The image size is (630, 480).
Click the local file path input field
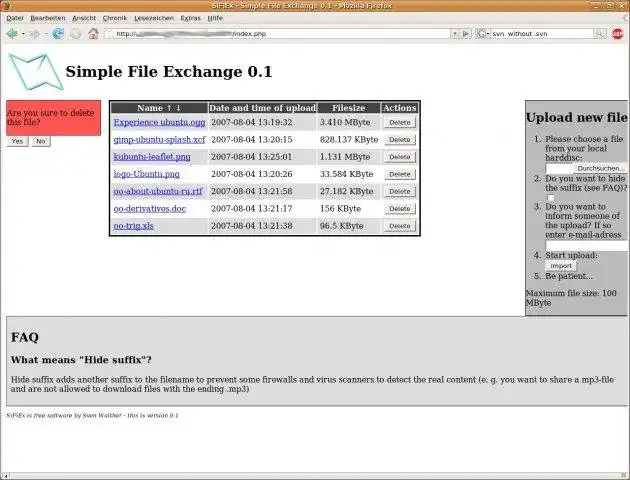pyautogui.click(x=560, y=168)
